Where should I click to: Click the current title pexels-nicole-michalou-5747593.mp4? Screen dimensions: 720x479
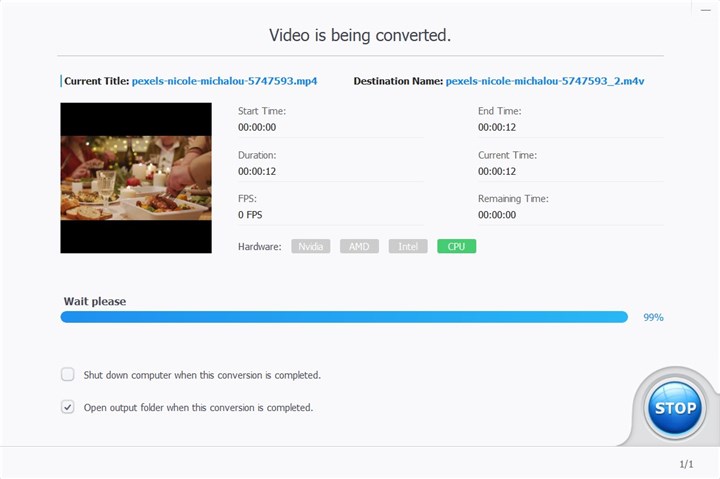click(x=224, y=81)
